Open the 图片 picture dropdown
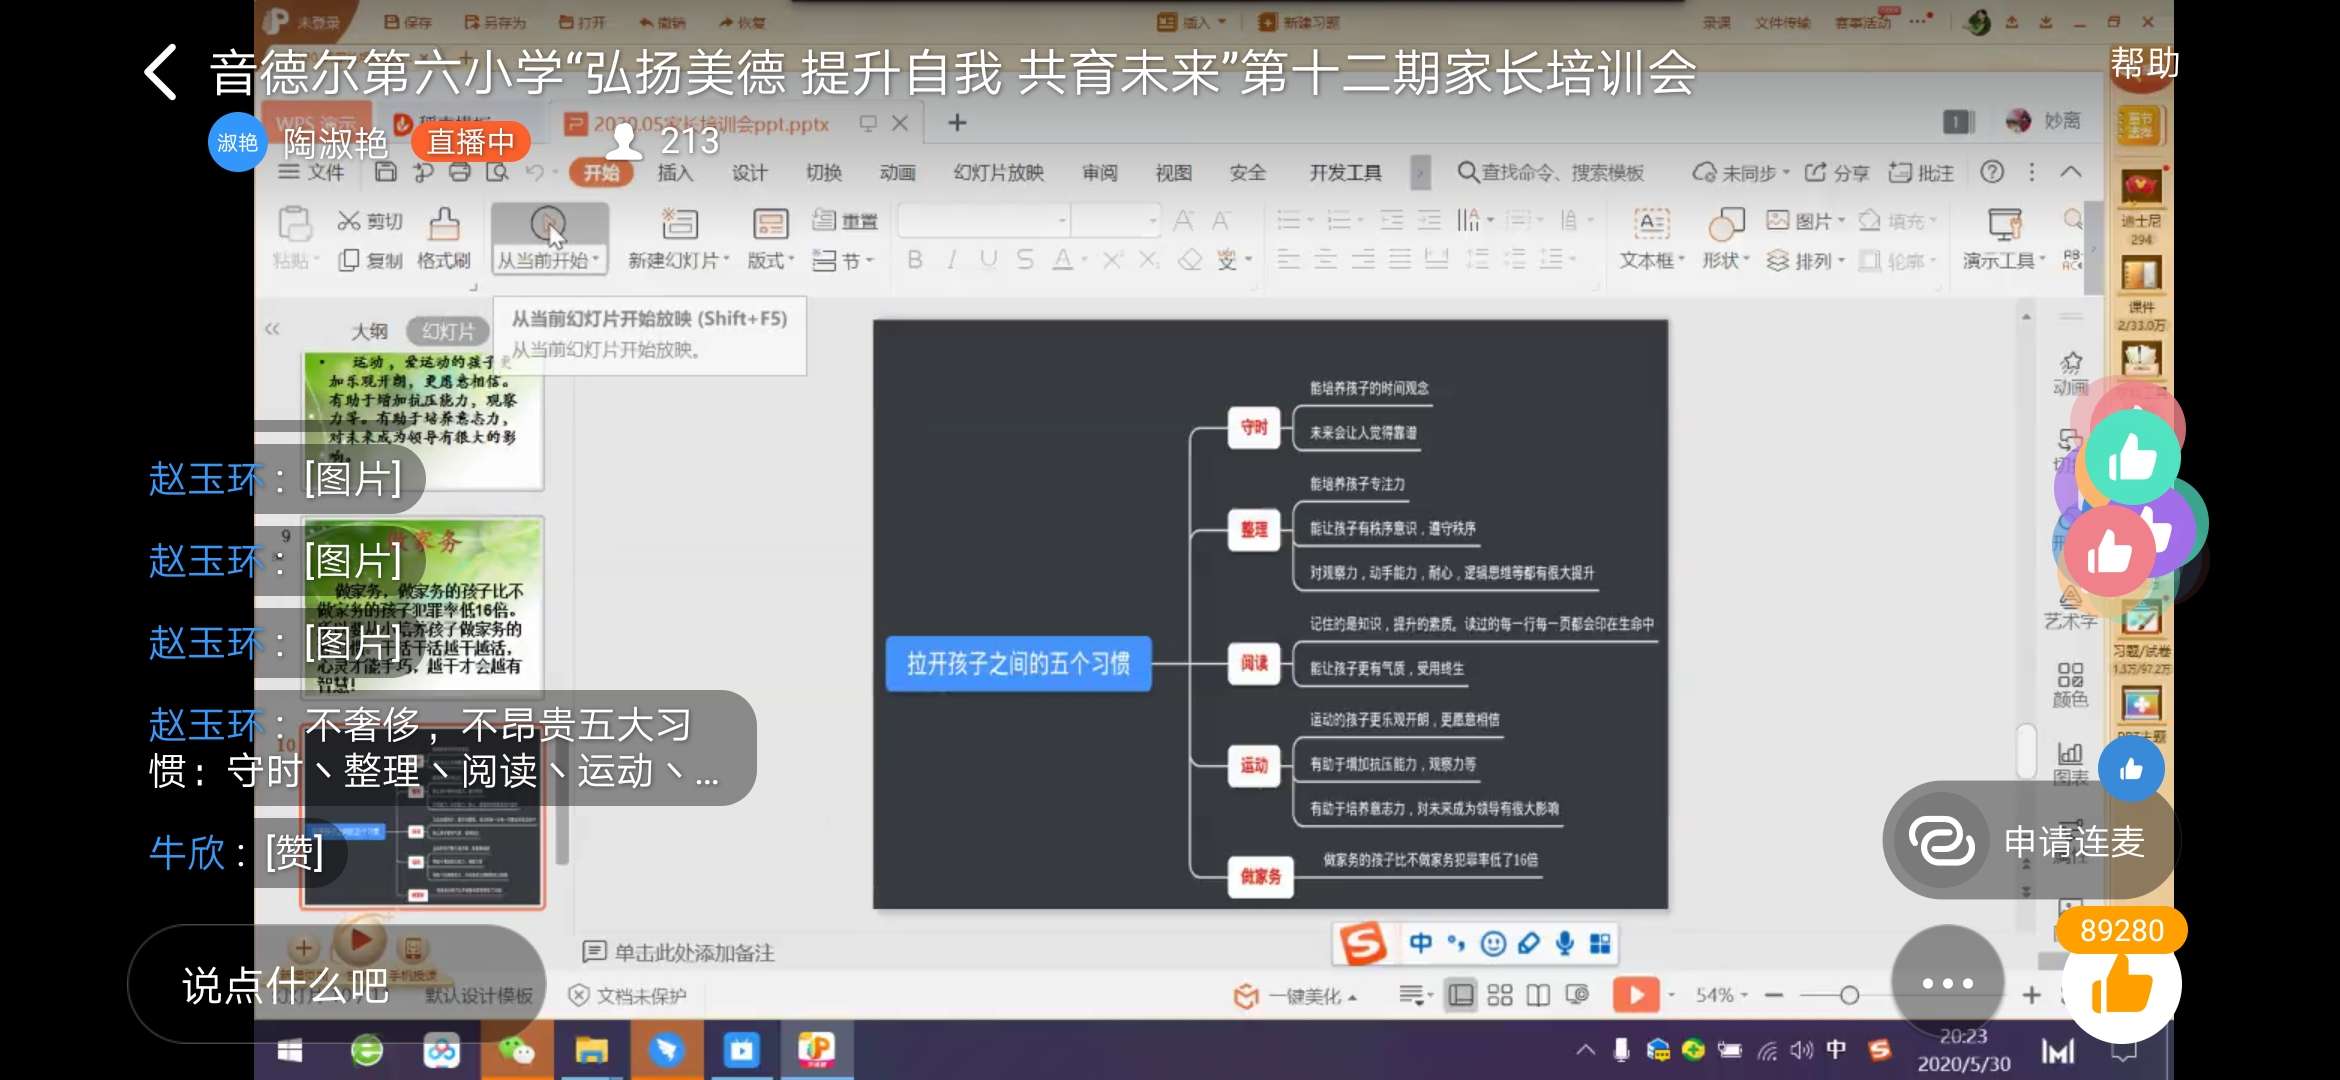This screenshot has width=2340, height=1080. tap(1806, 221)
